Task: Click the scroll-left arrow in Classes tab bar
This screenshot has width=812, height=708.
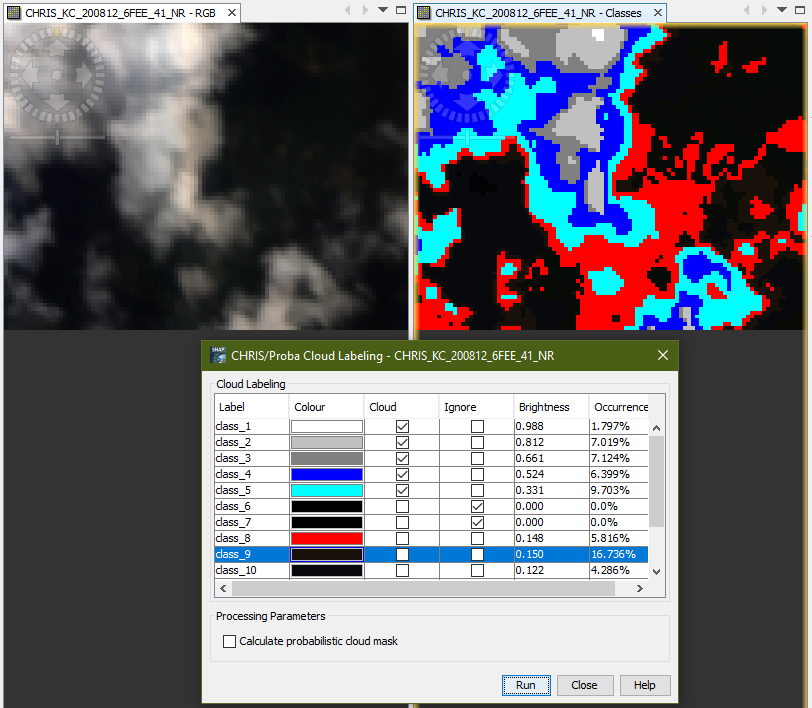Action: coord(747,10)
